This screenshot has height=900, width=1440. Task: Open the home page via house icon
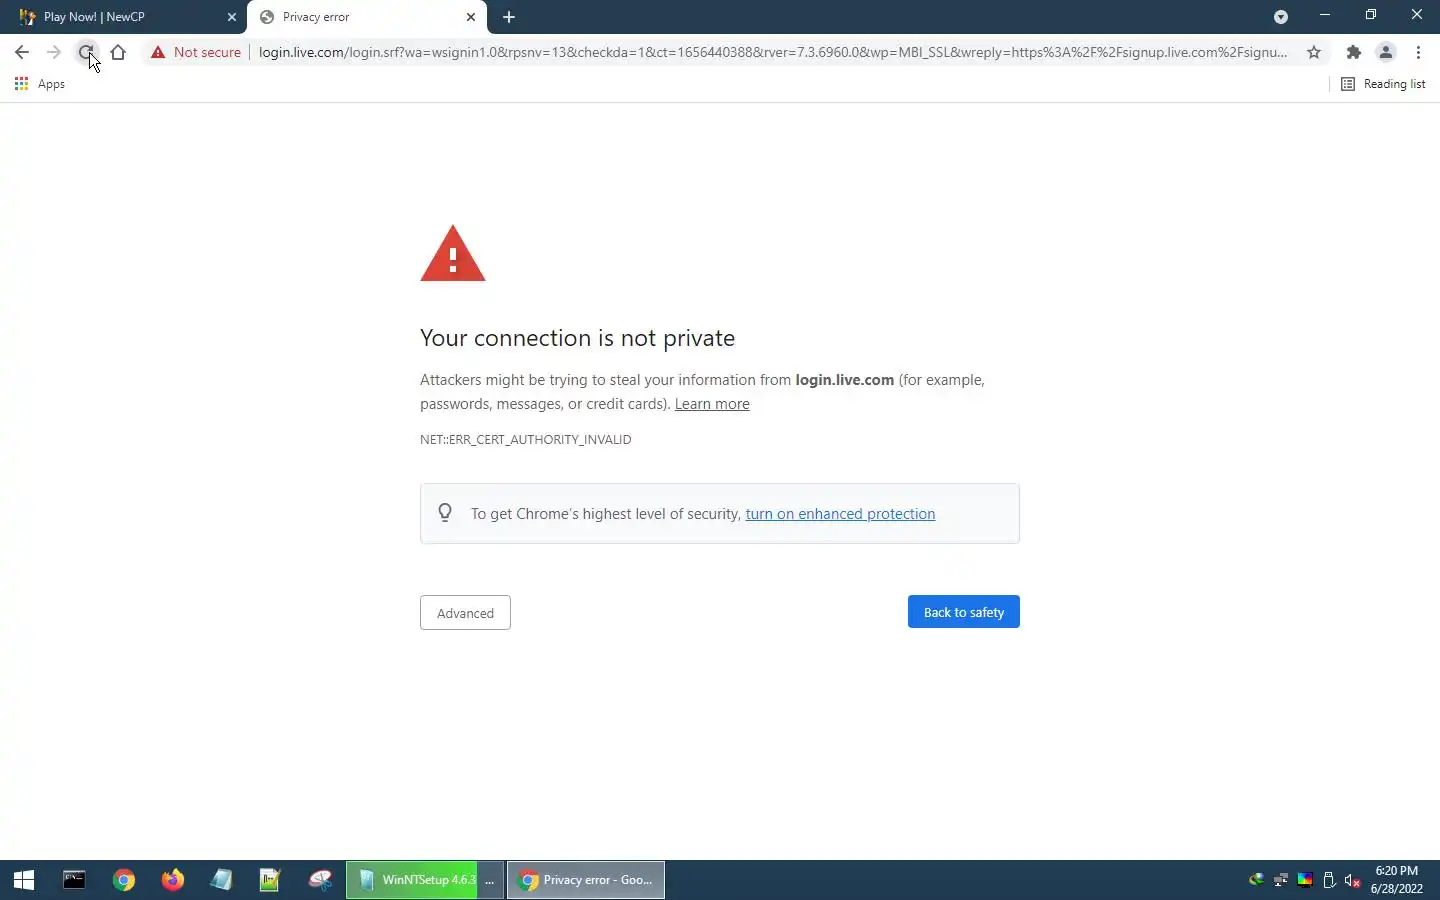(118, 52)
